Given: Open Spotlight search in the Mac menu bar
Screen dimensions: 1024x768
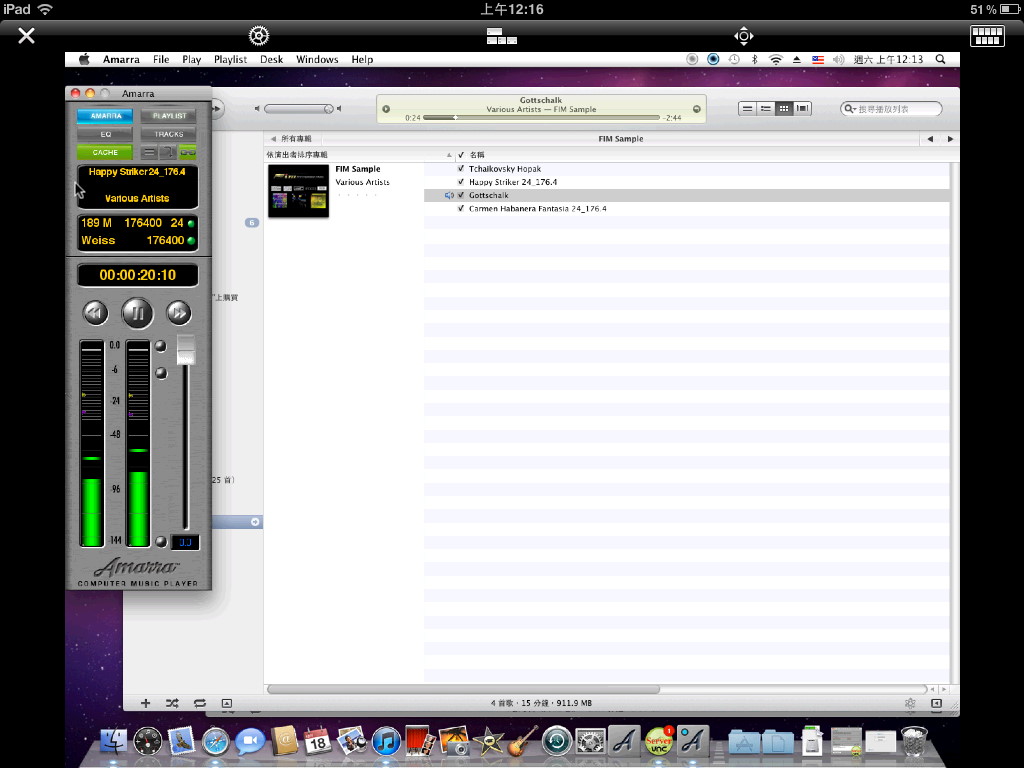Looking at the screenshot, I should 940,59.
